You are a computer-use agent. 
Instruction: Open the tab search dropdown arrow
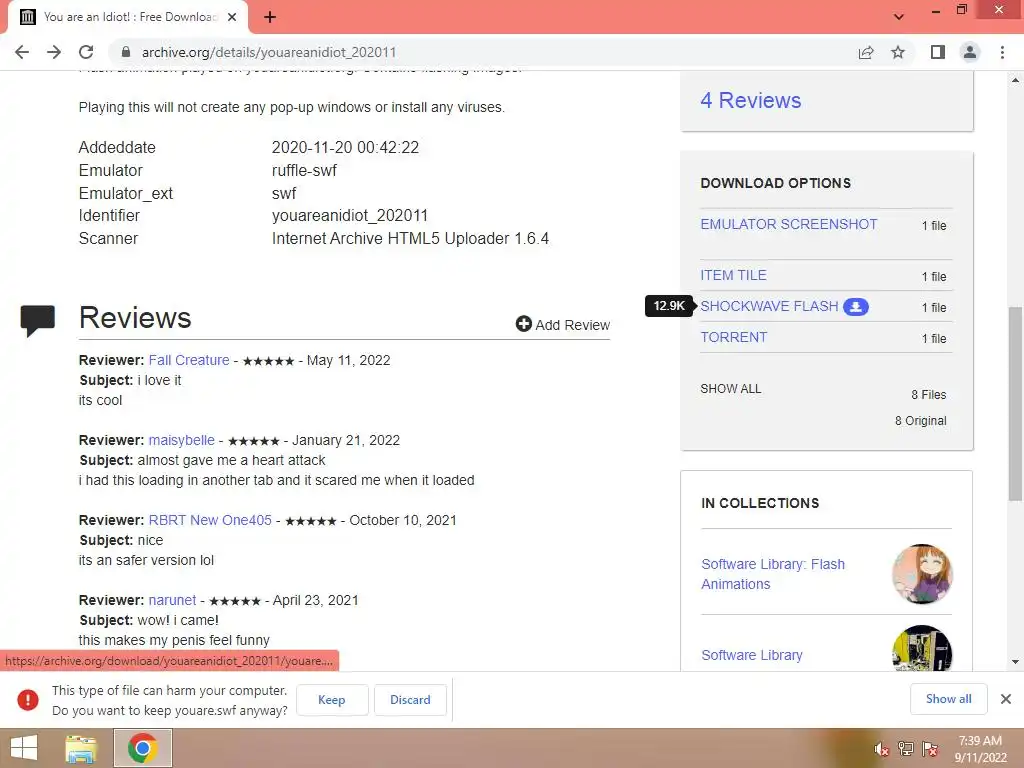[x=899, y=17]
